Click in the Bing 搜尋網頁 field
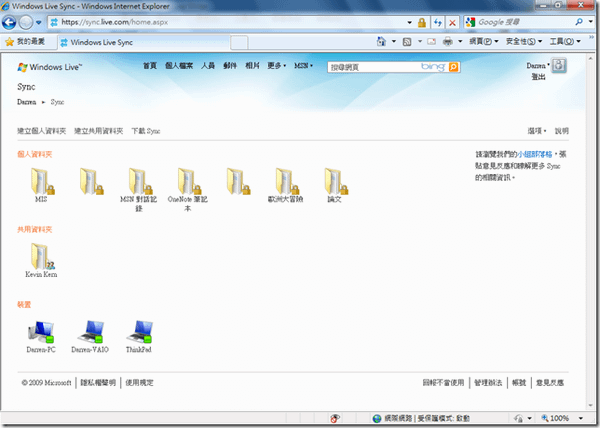 coord(374,67)
